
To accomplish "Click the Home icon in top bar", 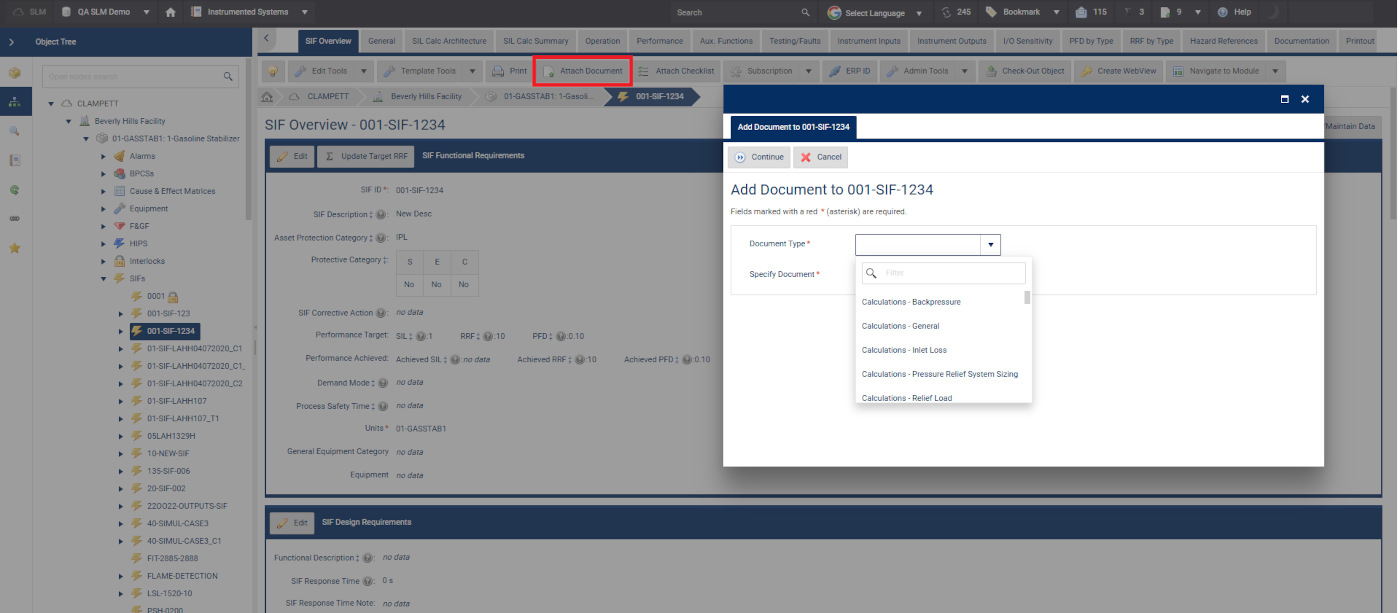I will click(x=171, y=12).
